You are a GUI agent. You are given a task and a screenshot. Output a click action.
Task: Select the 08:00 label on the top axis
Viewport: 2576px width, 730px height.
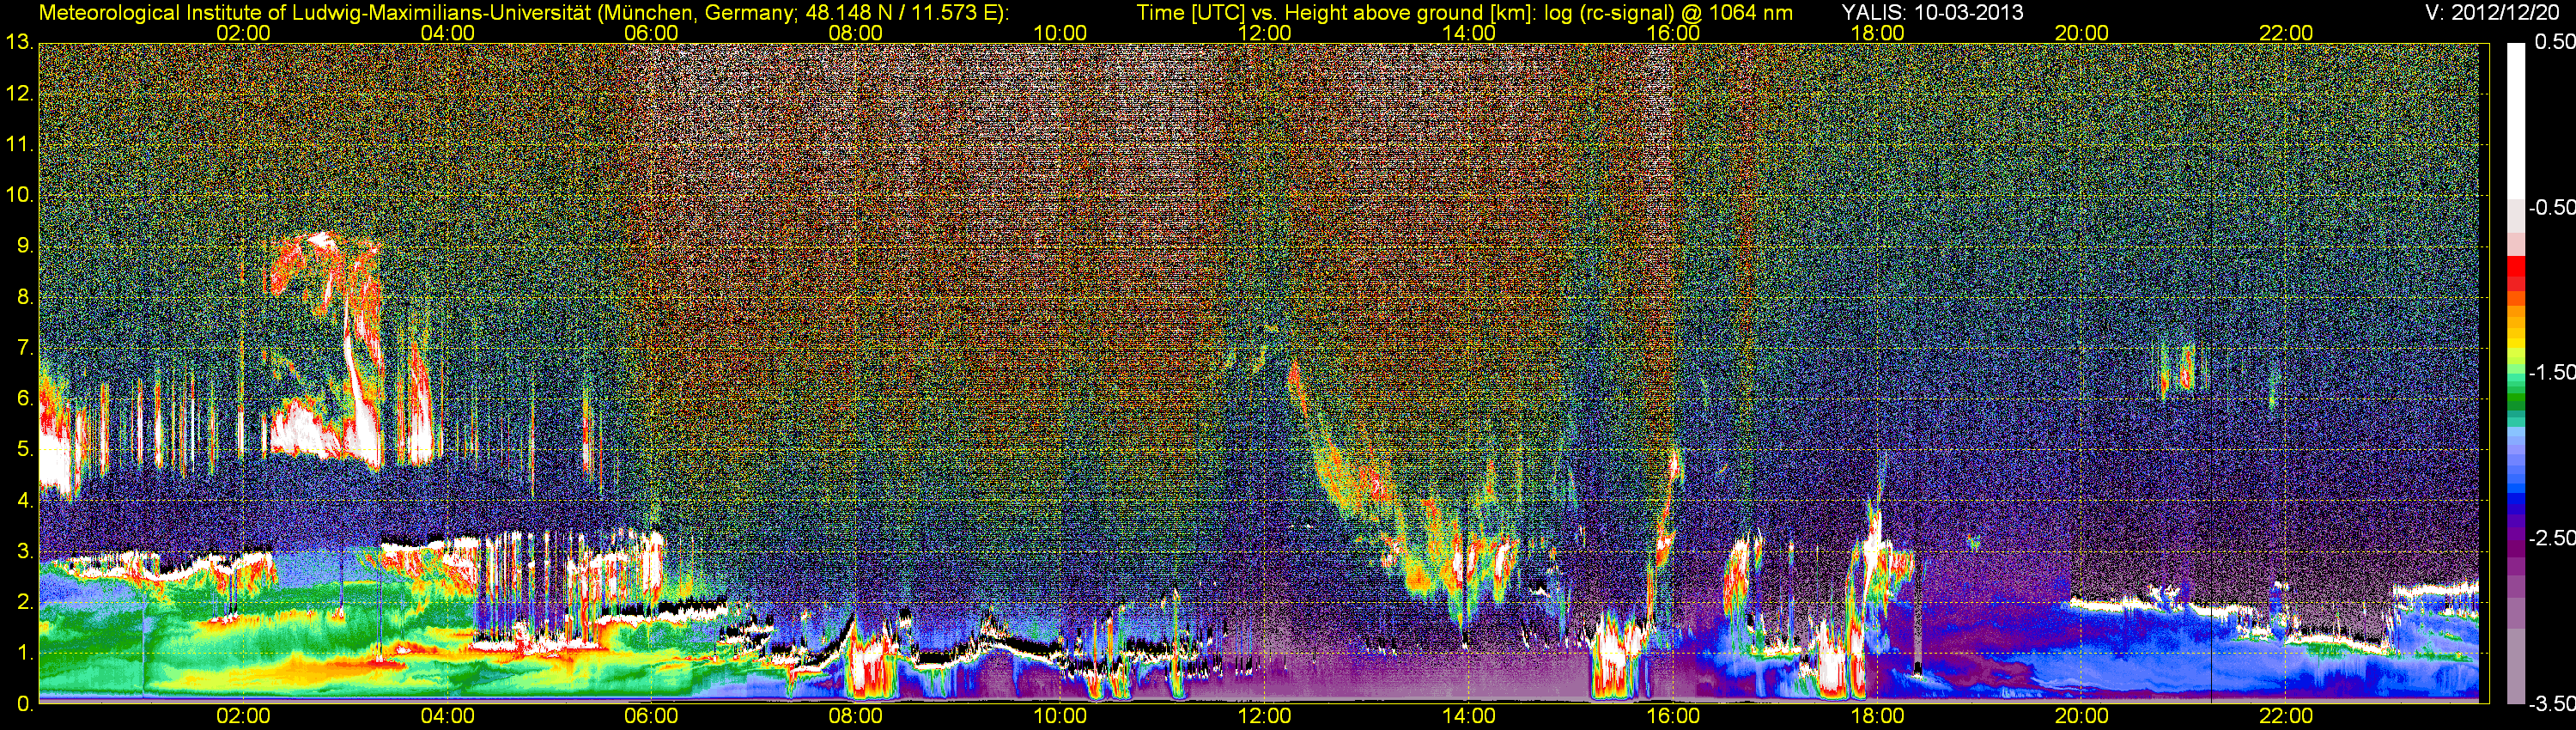point(856,33)
